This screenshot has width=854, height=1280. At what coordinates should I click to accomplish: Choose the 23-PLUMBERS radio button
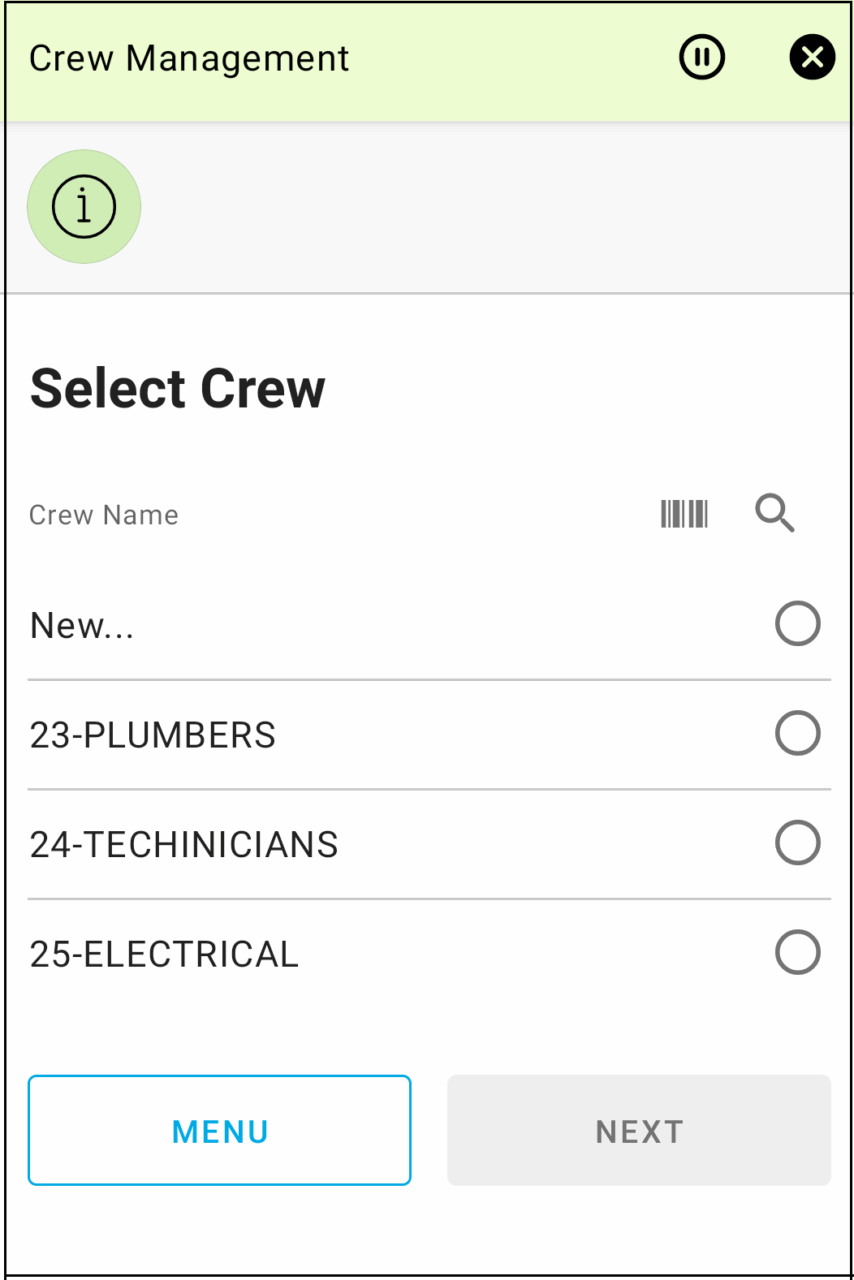797,734
